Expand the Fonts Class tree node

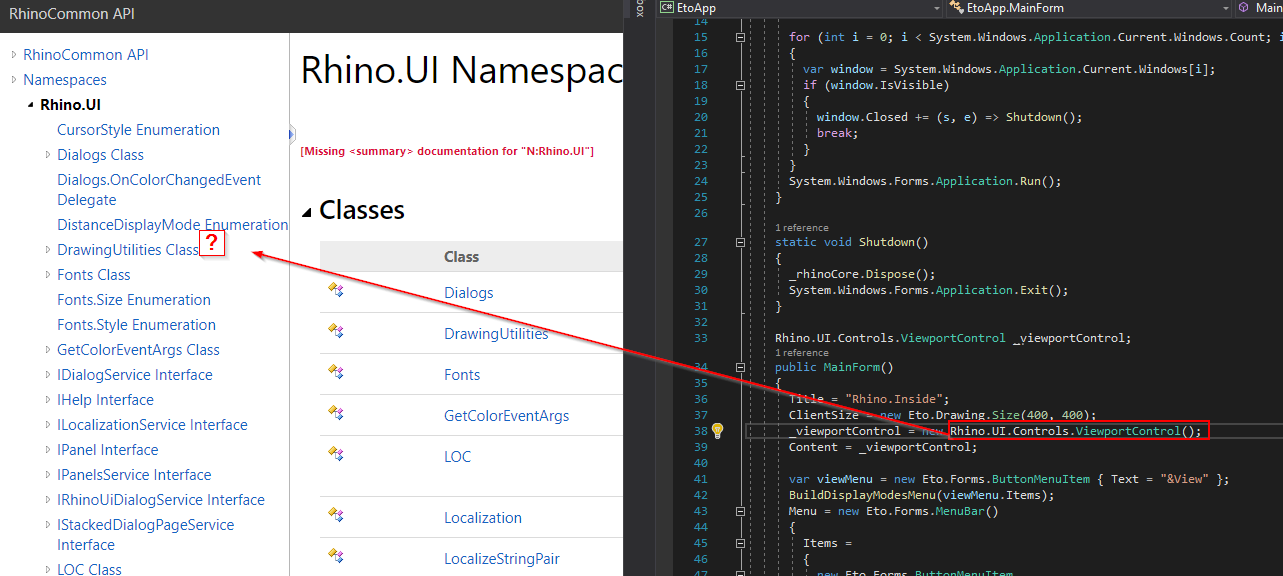coord(47,275)
